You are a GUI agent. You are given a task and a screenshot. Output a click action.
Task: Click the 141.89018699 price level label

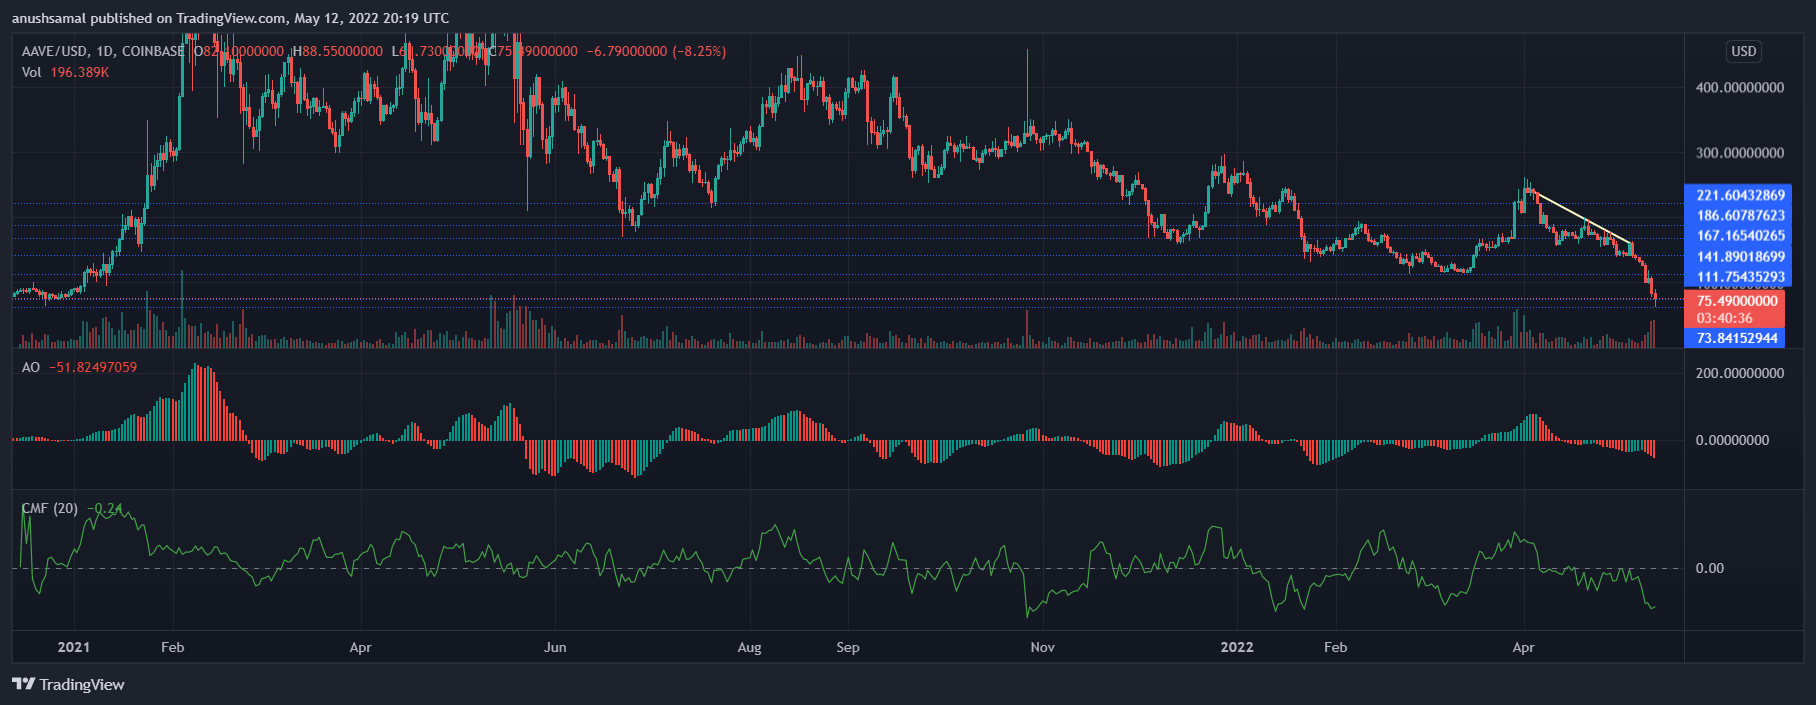coord(1740,257)
